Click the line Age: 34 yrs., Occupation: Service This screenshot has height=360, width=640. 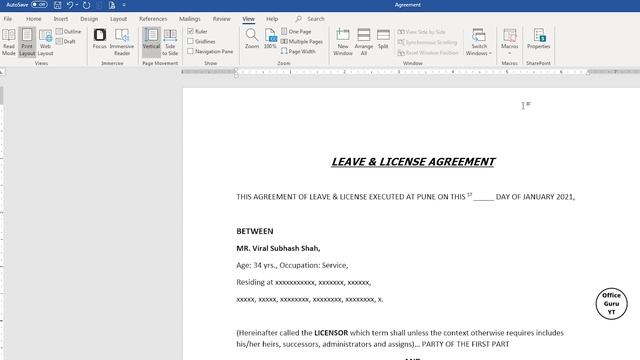292,265
